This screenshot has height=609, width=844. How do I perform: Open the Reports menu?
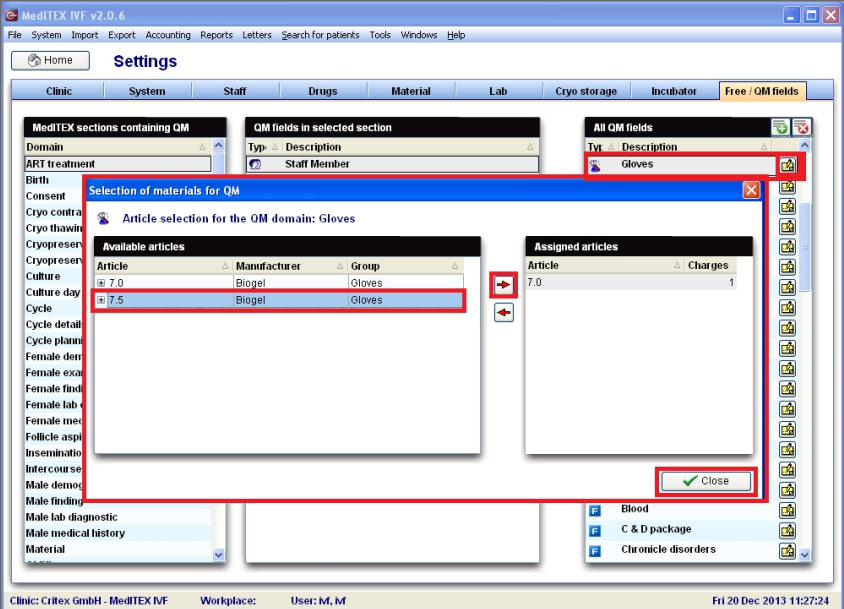216,35
